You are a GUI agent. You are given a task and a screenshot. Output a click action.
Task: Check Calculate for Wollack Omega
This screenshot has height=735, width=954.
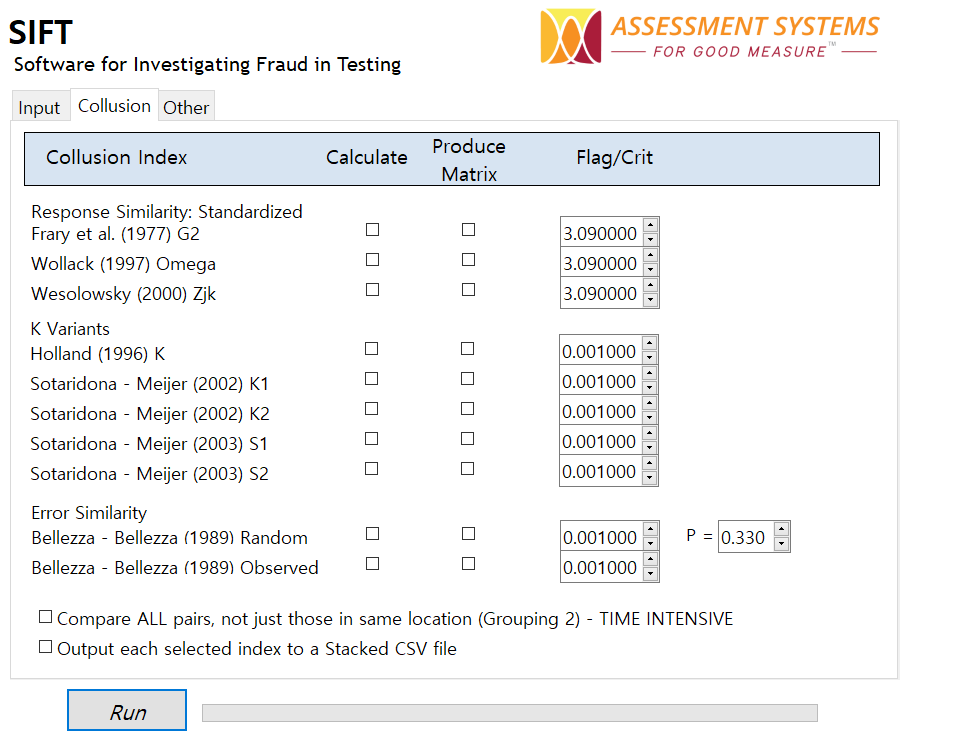(372, 260)
